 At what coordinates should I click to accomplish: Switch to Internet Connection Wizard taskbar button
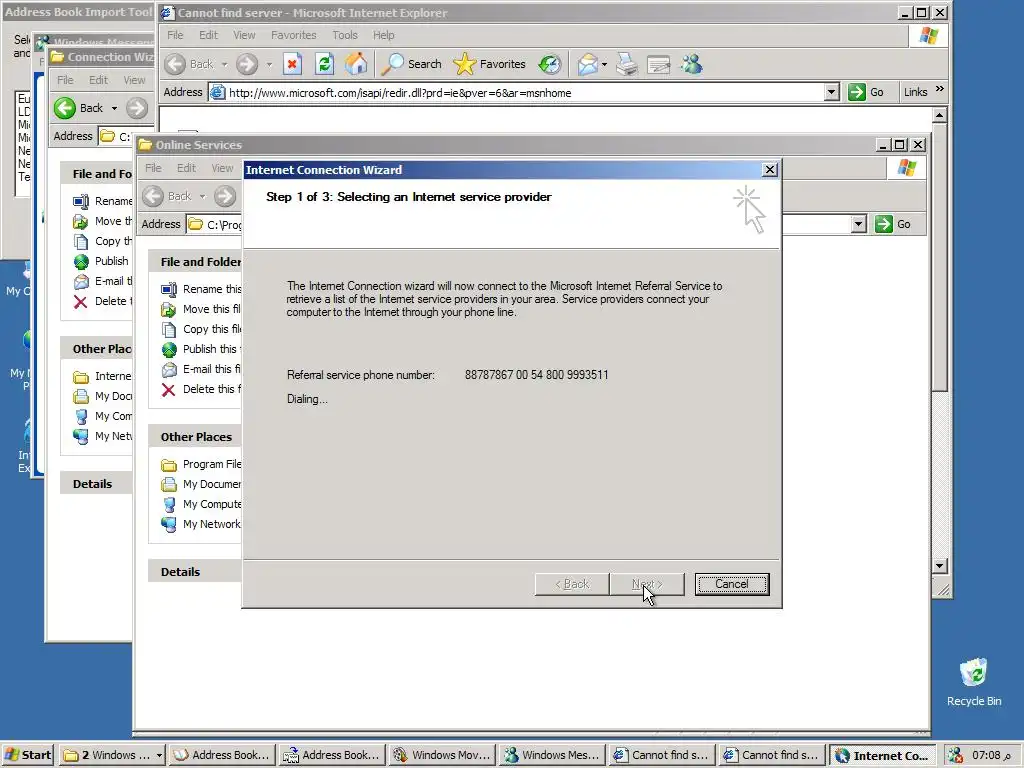coord(884,755)
